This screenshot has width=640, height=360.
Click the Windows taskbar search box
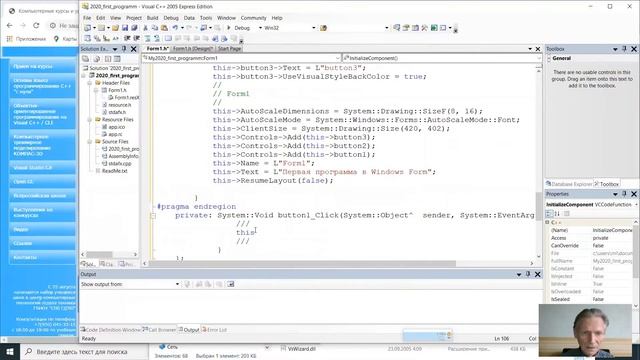(84, 352)
